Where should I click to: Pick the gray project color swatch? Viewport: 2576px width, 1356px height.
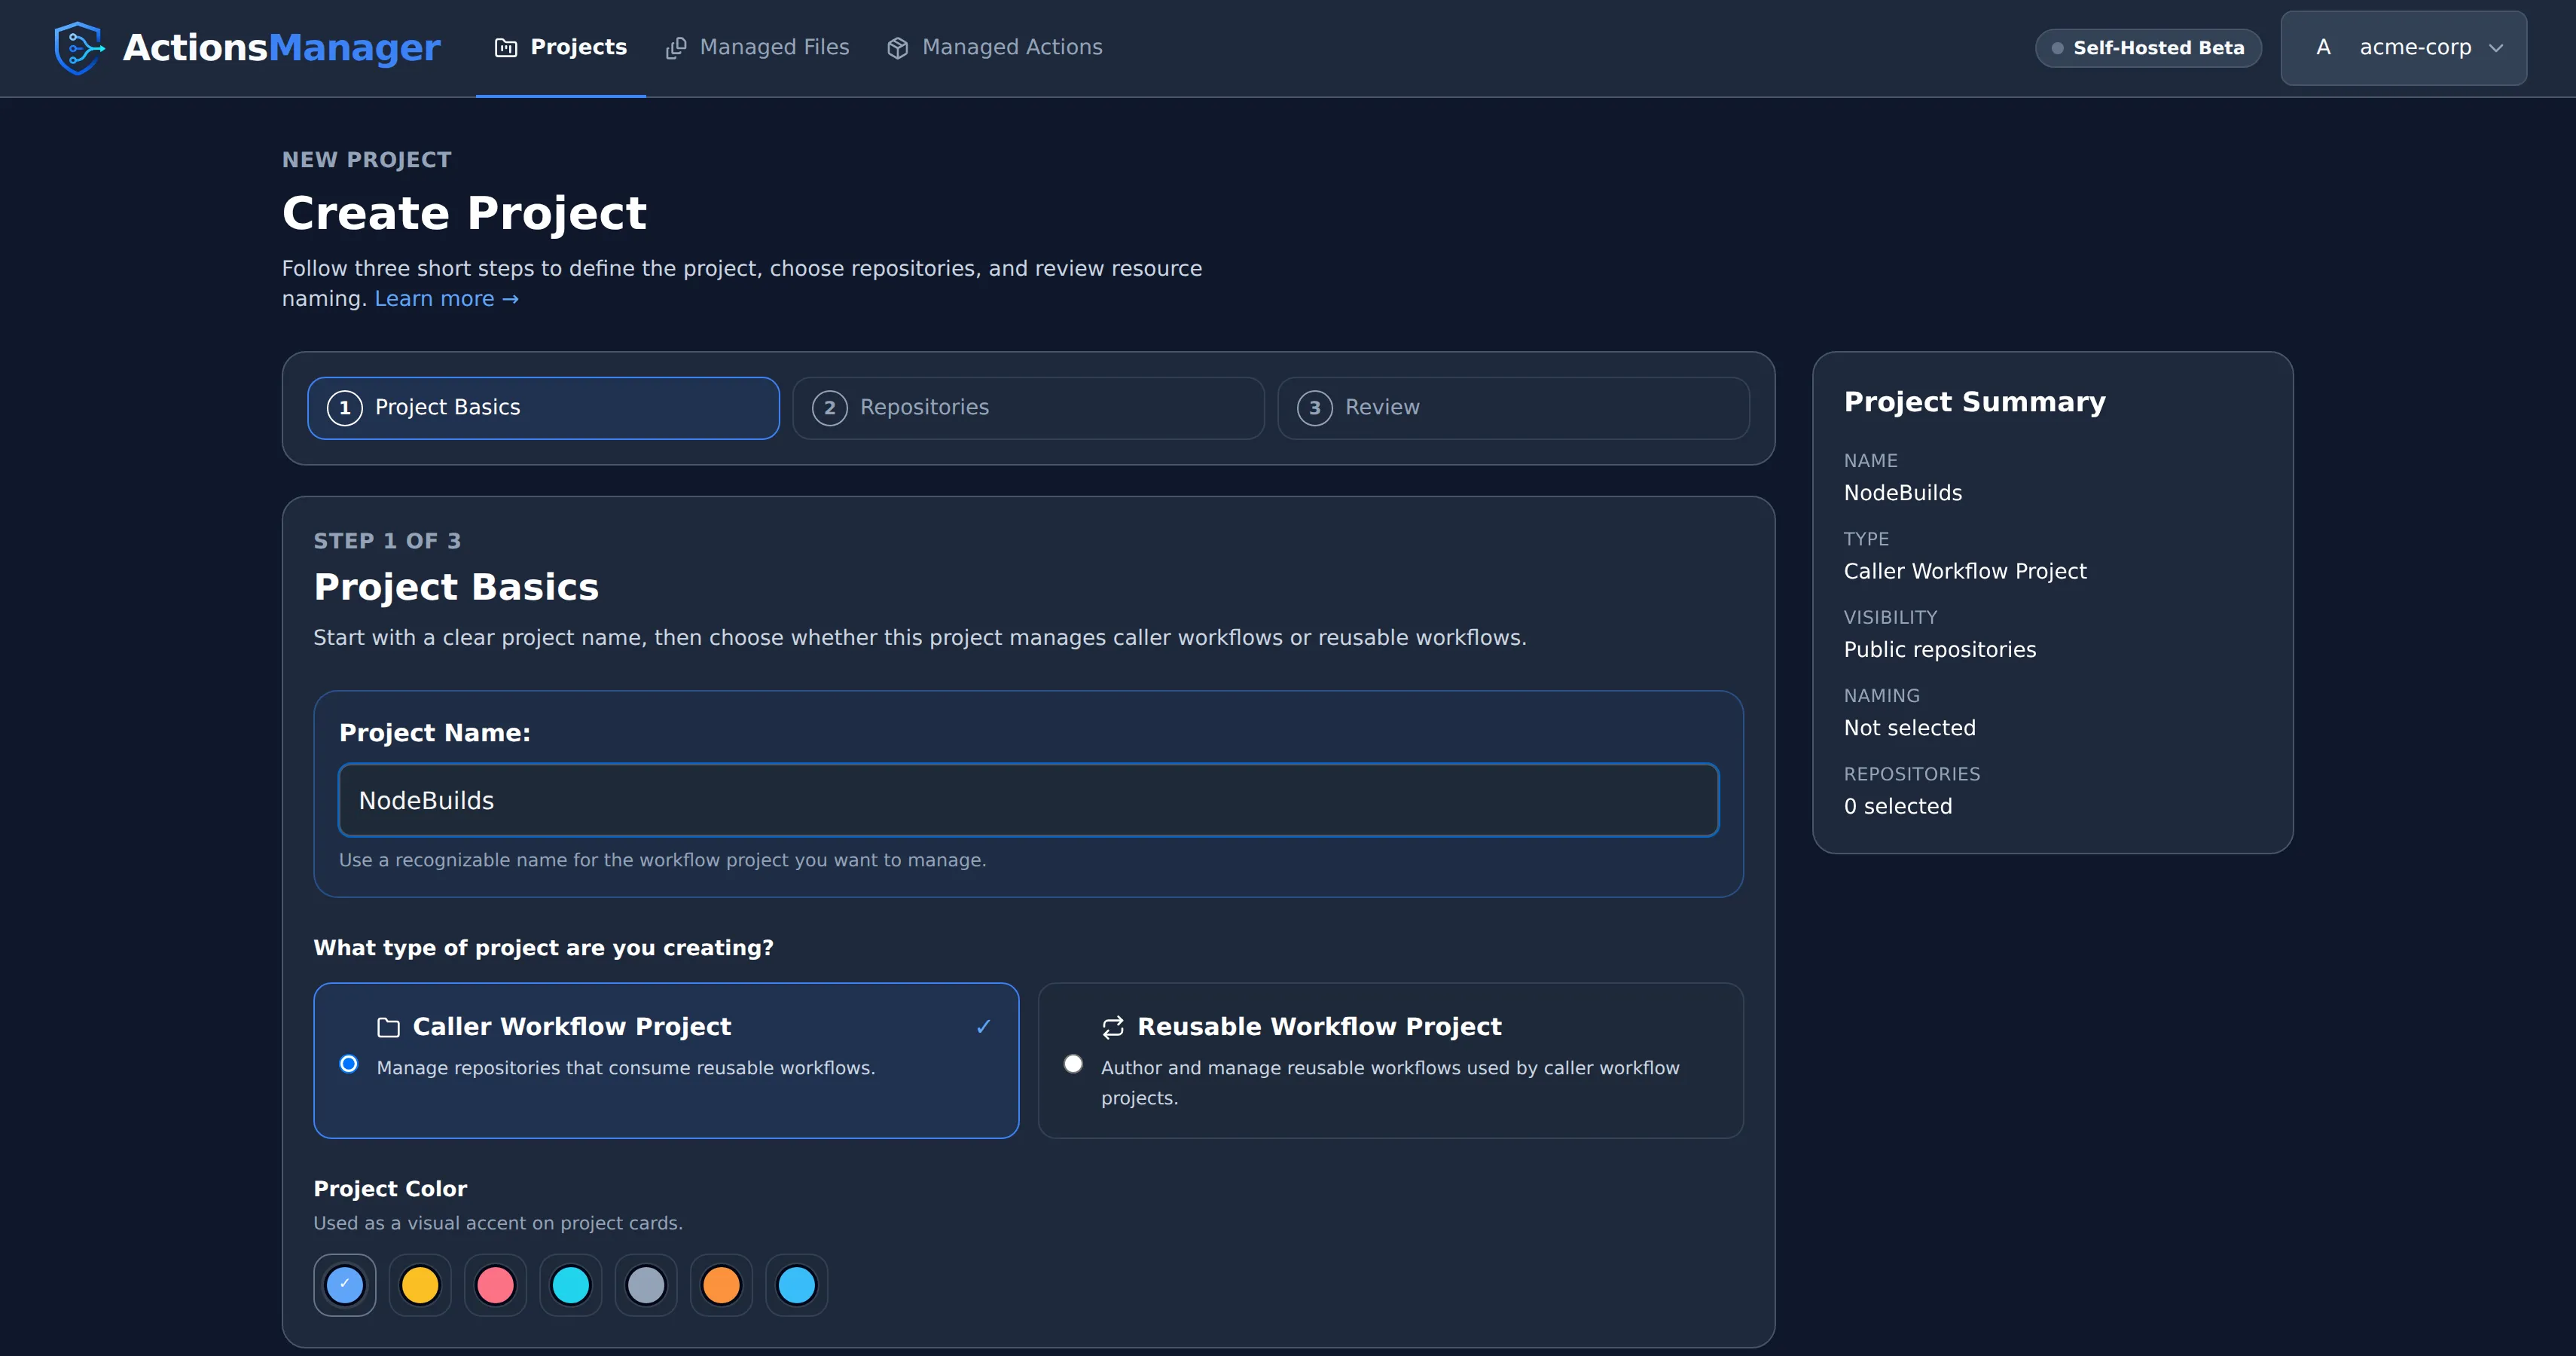point(646,1285)
